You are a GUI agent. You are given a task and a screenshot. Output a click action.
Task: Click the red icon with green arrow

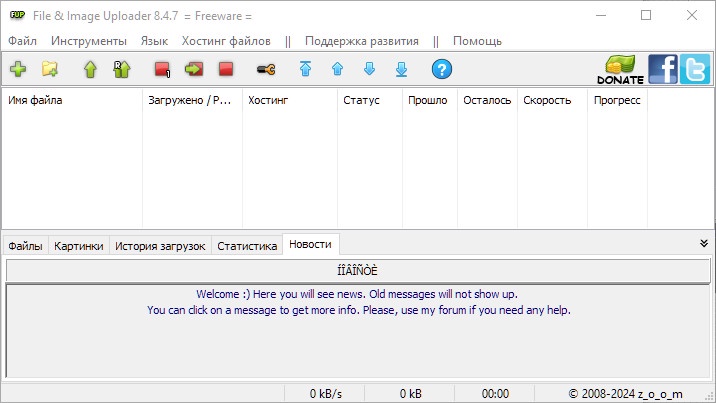(x=194, y=69)
